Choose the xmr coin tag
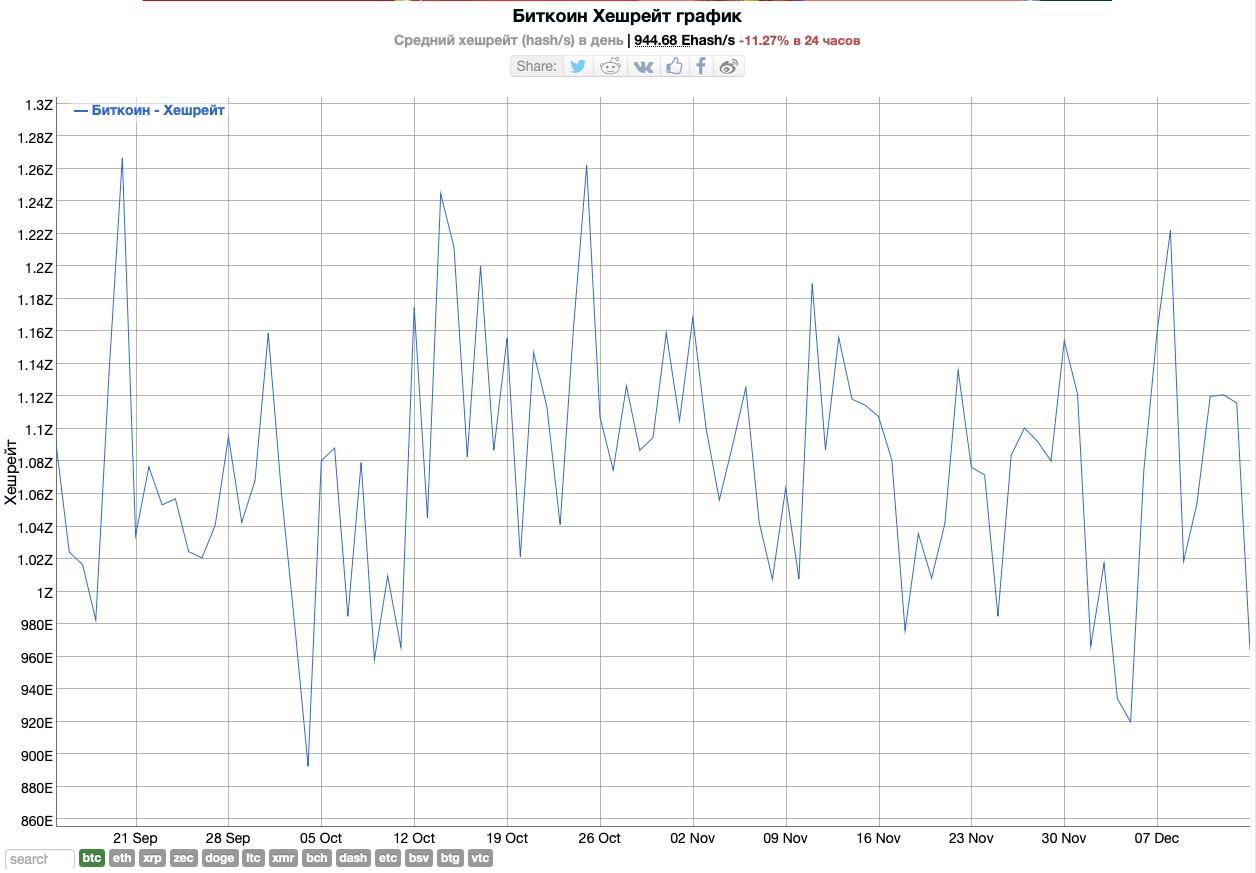 click(283, 858)
